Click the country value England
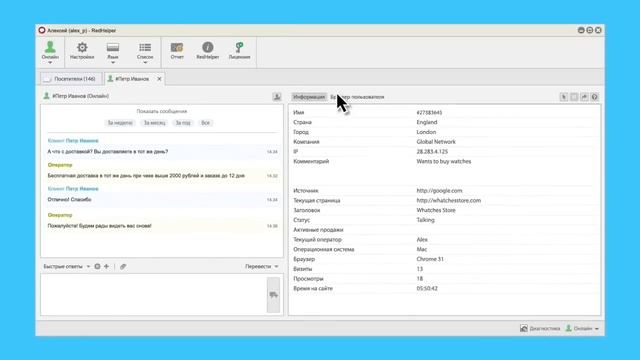Viewport: 640px width, 360px height. tap(427, 122)
